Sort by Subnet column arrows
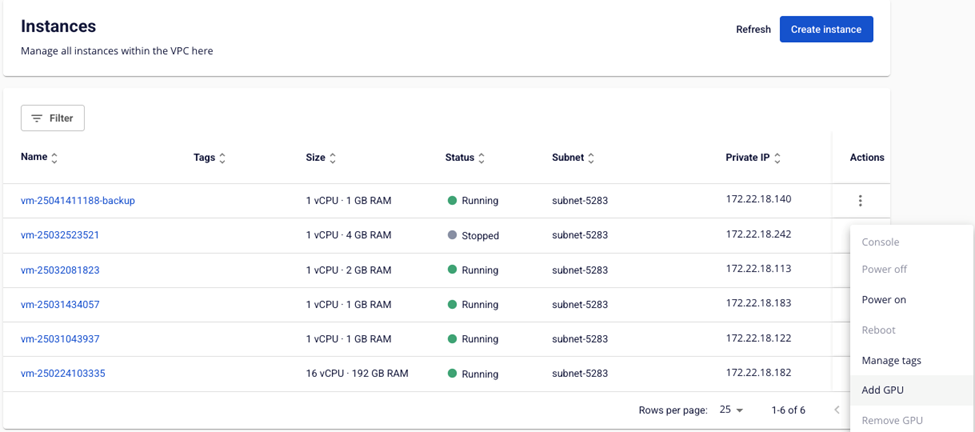The height and width of the screenshot is (432, 975). [x=591, y=158]
